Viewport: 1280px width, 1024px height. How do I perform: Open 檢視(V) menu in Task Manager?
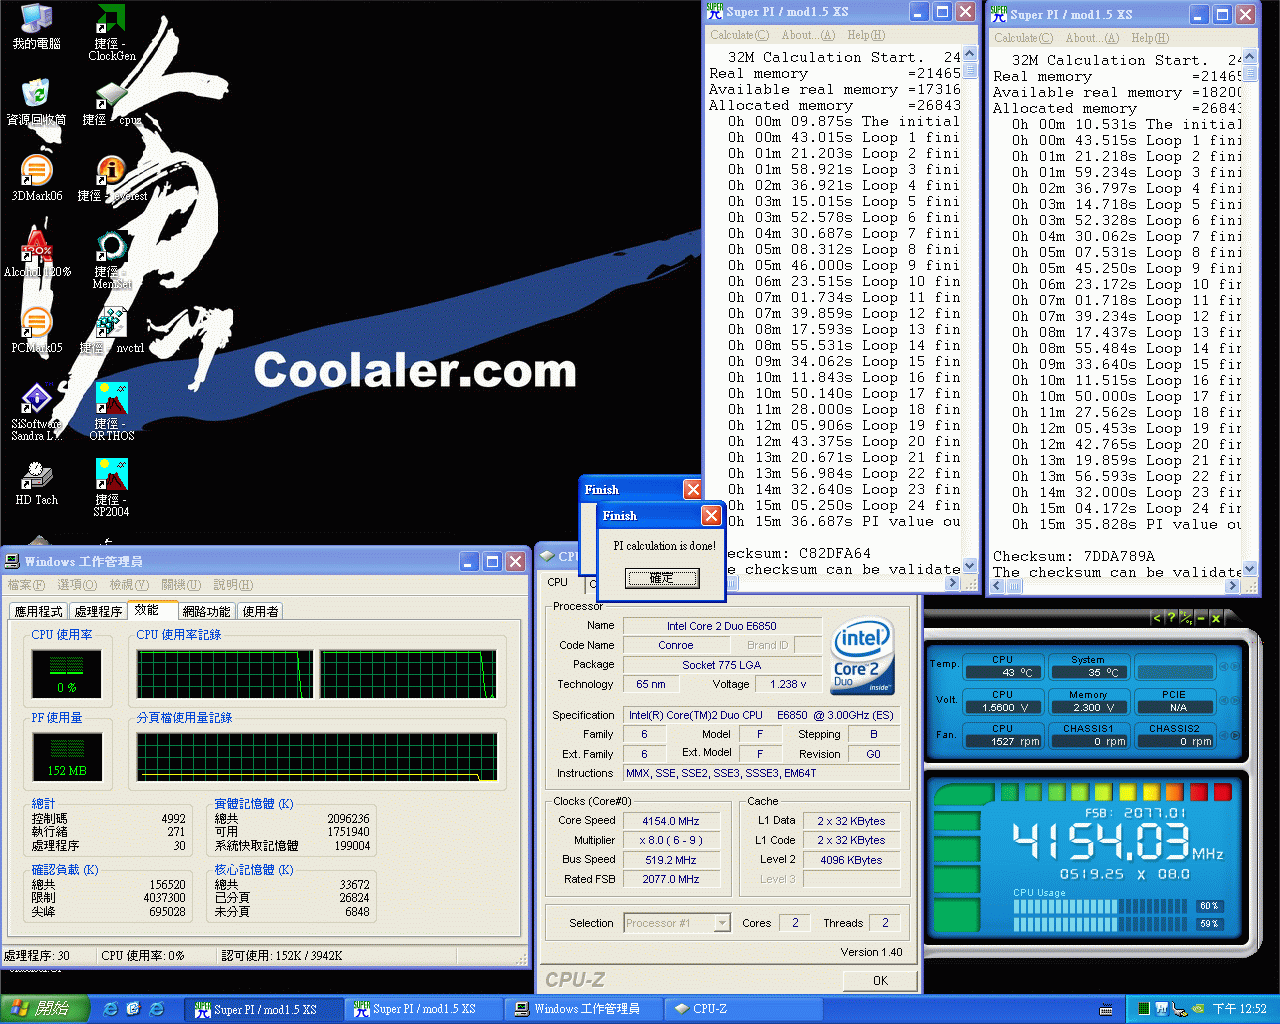click(x=129, y=585)
